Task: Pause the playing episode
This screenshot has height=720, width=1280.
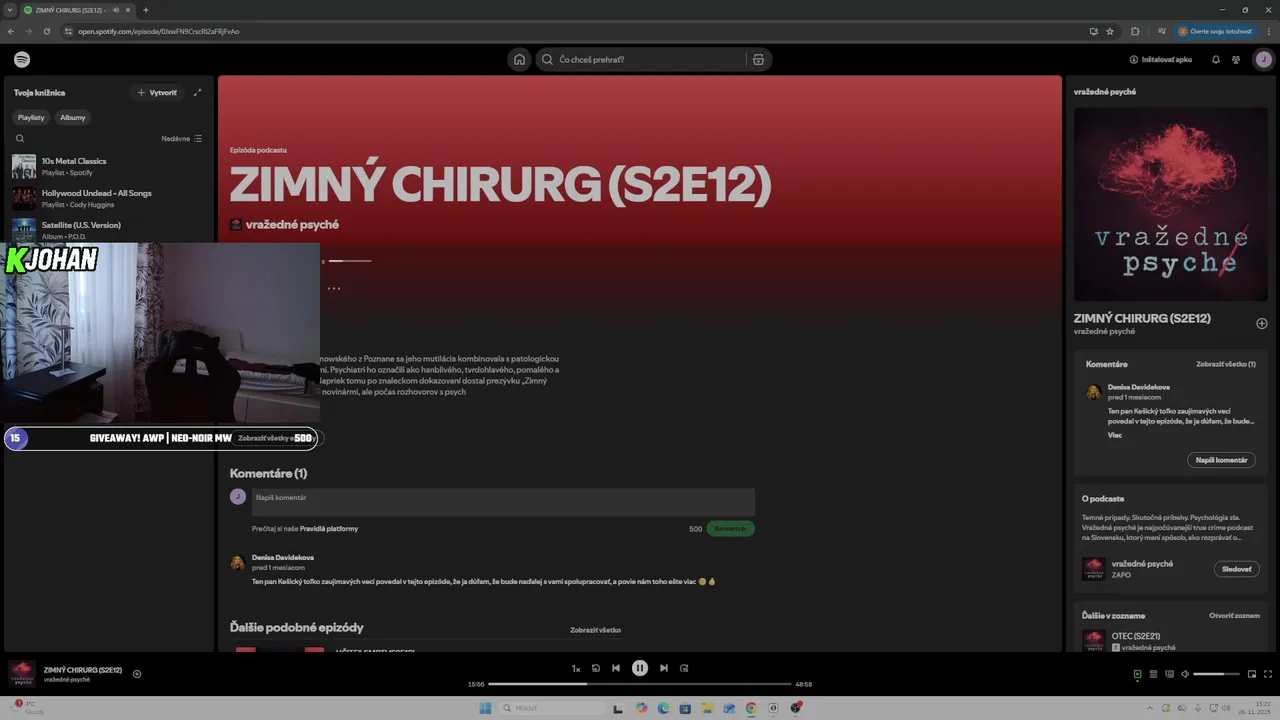Action: (x=640, y=668)
